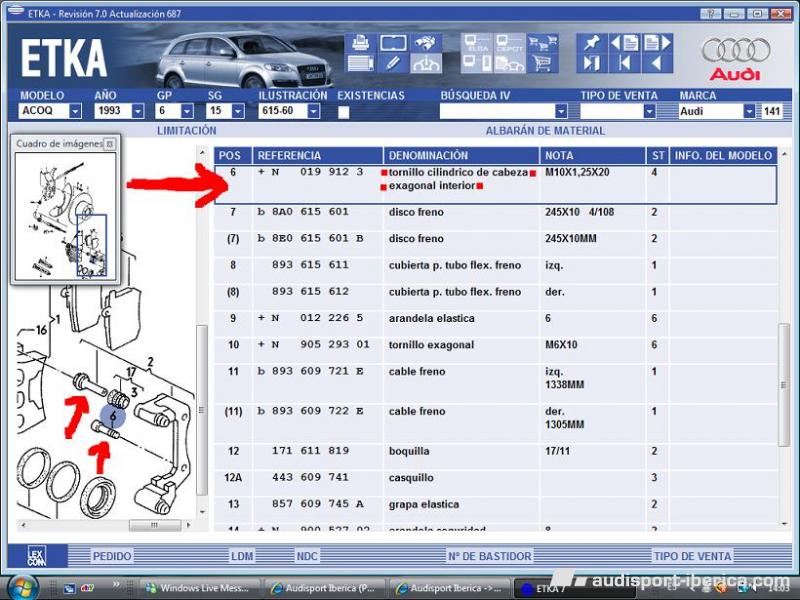Viewport: 800px width, 600px height.
Task: Open the Windows Start orb
Action: coord(21,587)
